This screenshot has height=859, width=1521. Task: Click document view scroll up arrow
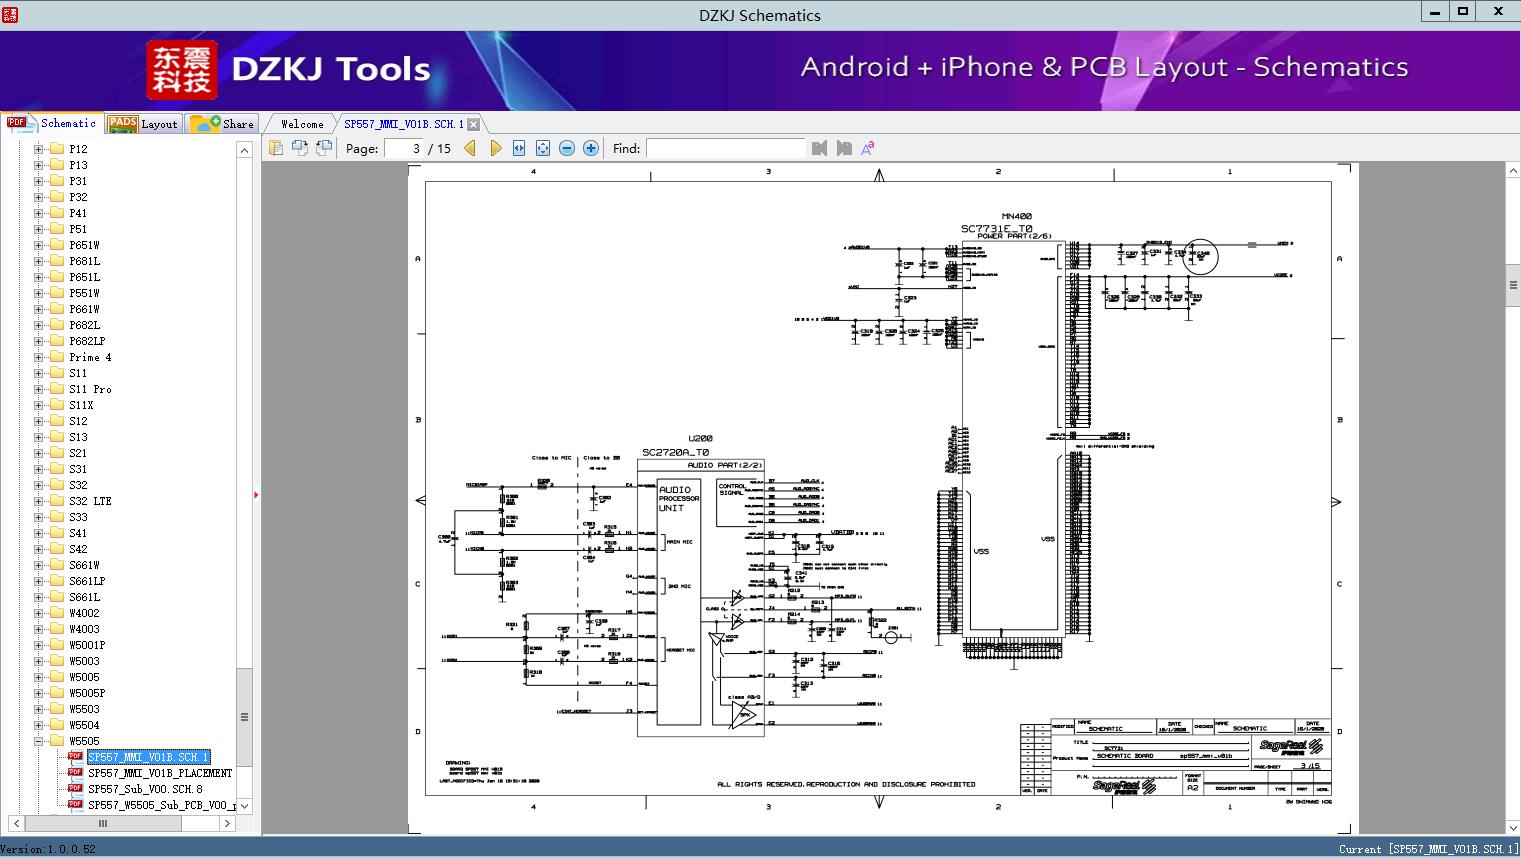point(1513,171)
